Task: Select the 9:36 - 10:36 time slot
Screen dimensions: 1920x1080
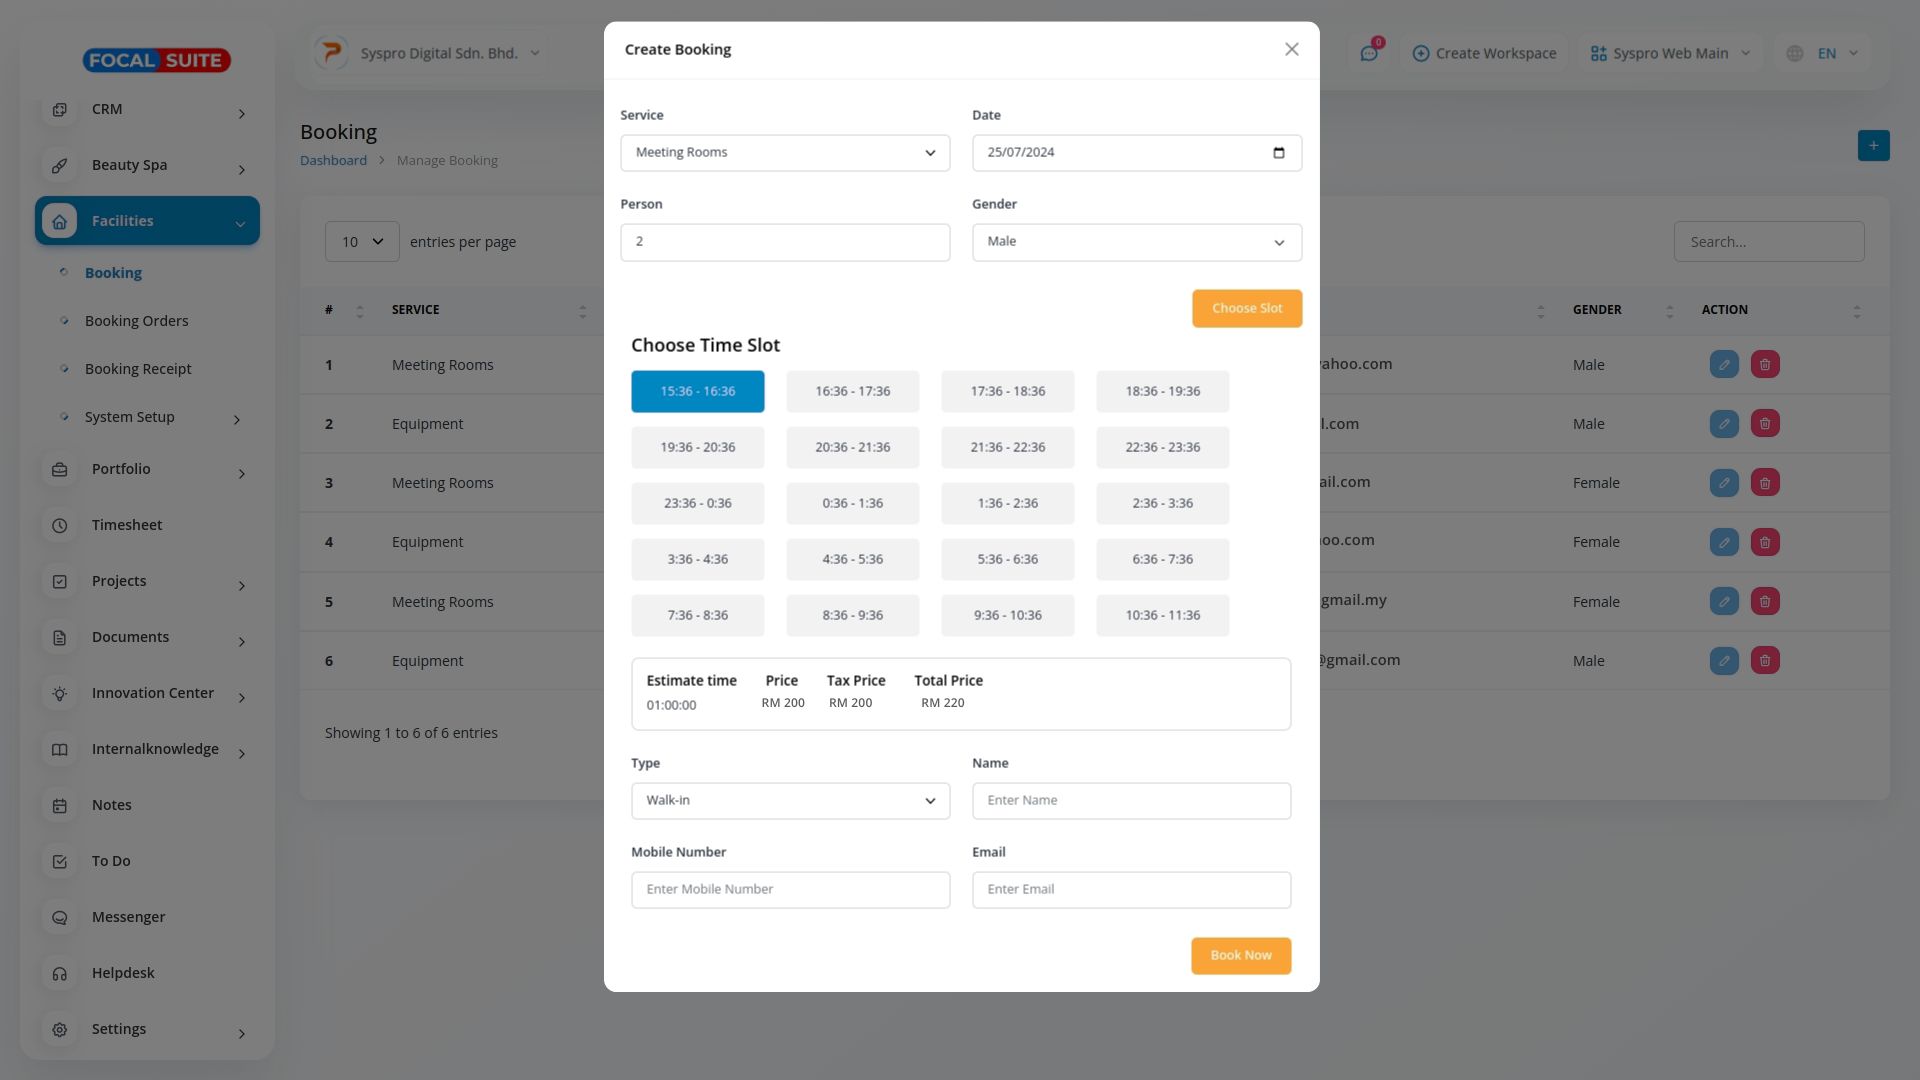Action: click(1007, 616)
